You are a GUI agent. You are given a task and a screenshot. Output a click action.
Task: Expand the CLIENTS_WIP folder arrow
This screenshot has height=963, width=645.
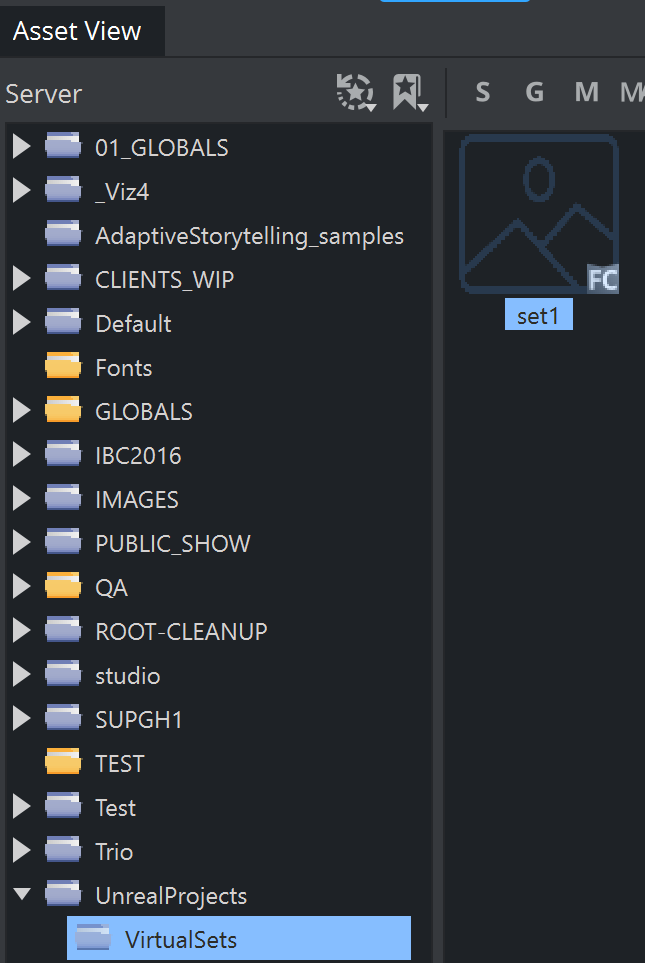coord(21,279)
